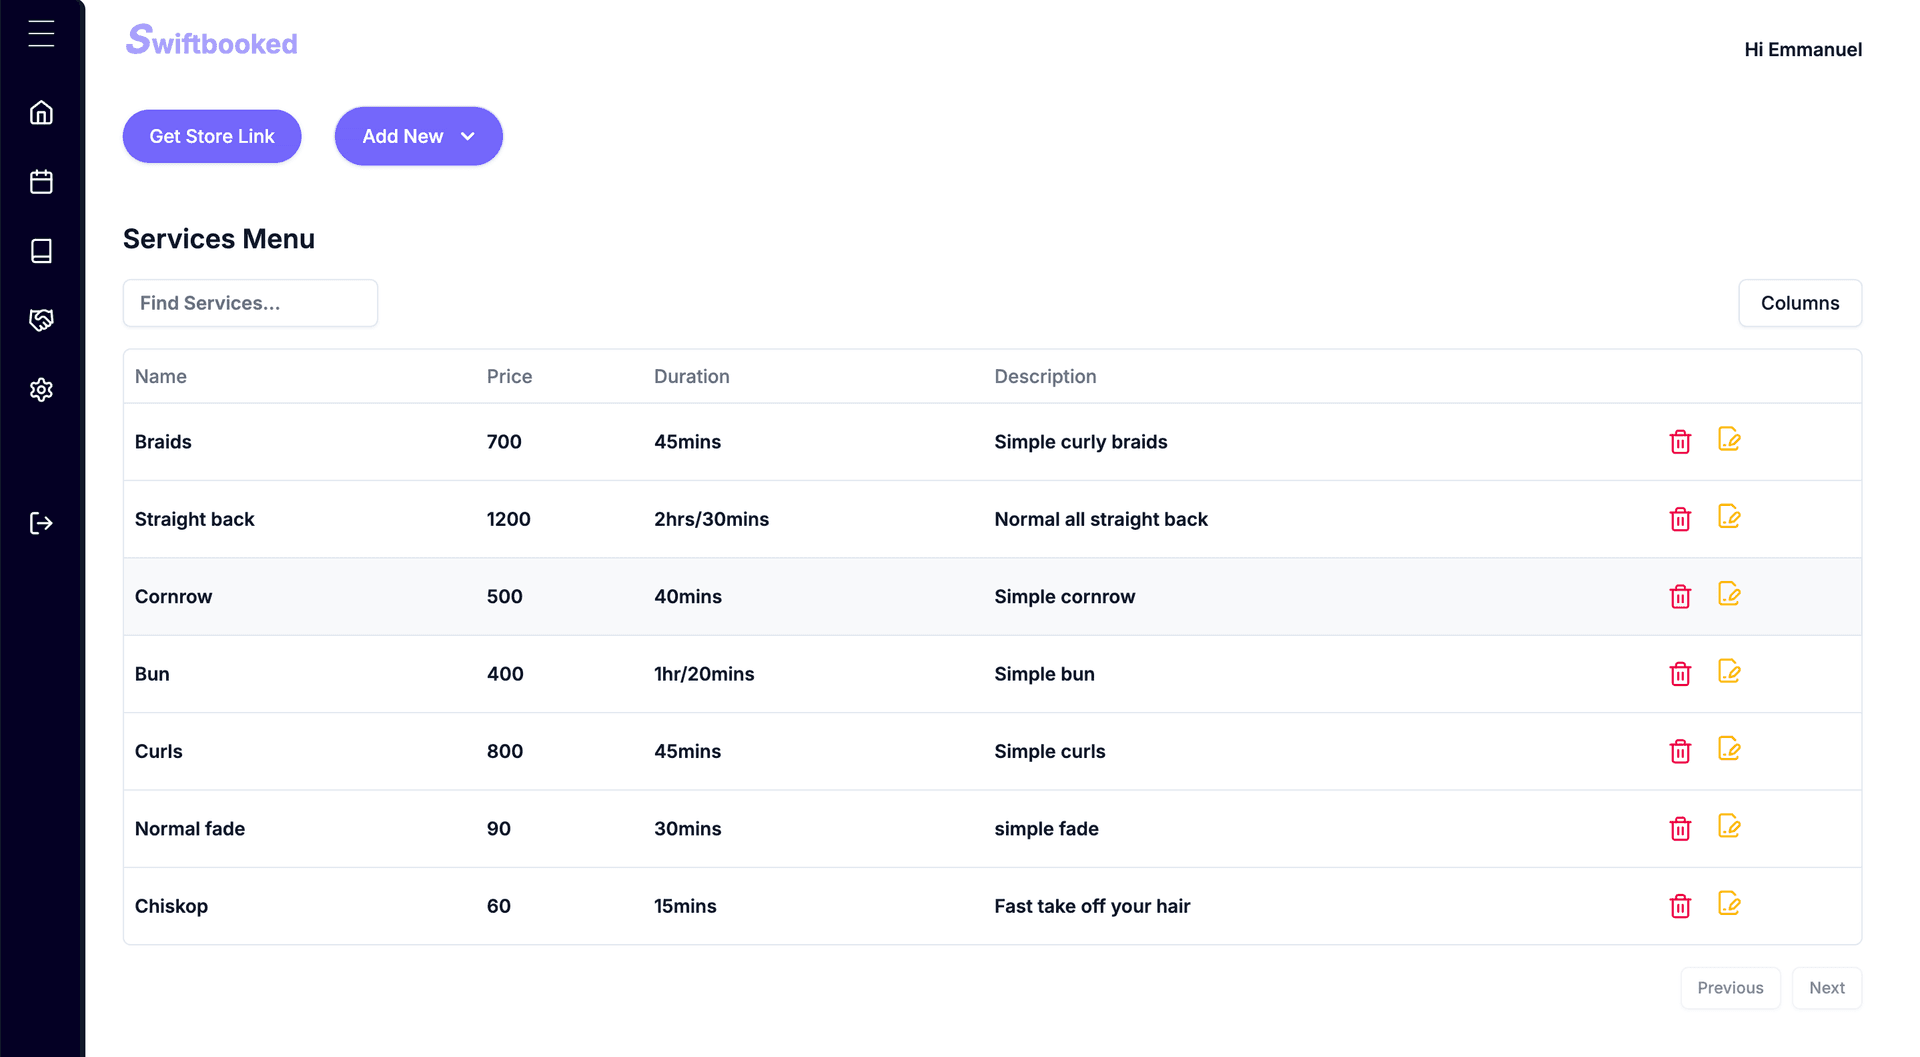This screenshot has width=1920, height=1057.
Task: Click the Find Services search field
Action: (250, 303)
